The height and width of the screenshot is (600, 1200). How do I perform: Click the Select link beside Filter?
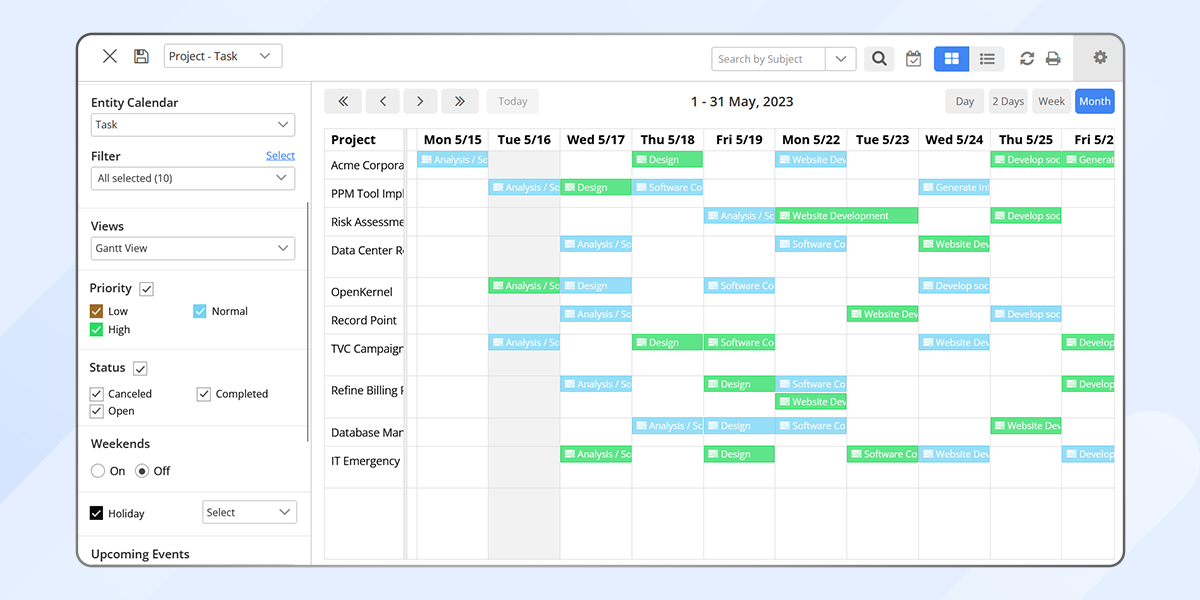tap(280, 155)
